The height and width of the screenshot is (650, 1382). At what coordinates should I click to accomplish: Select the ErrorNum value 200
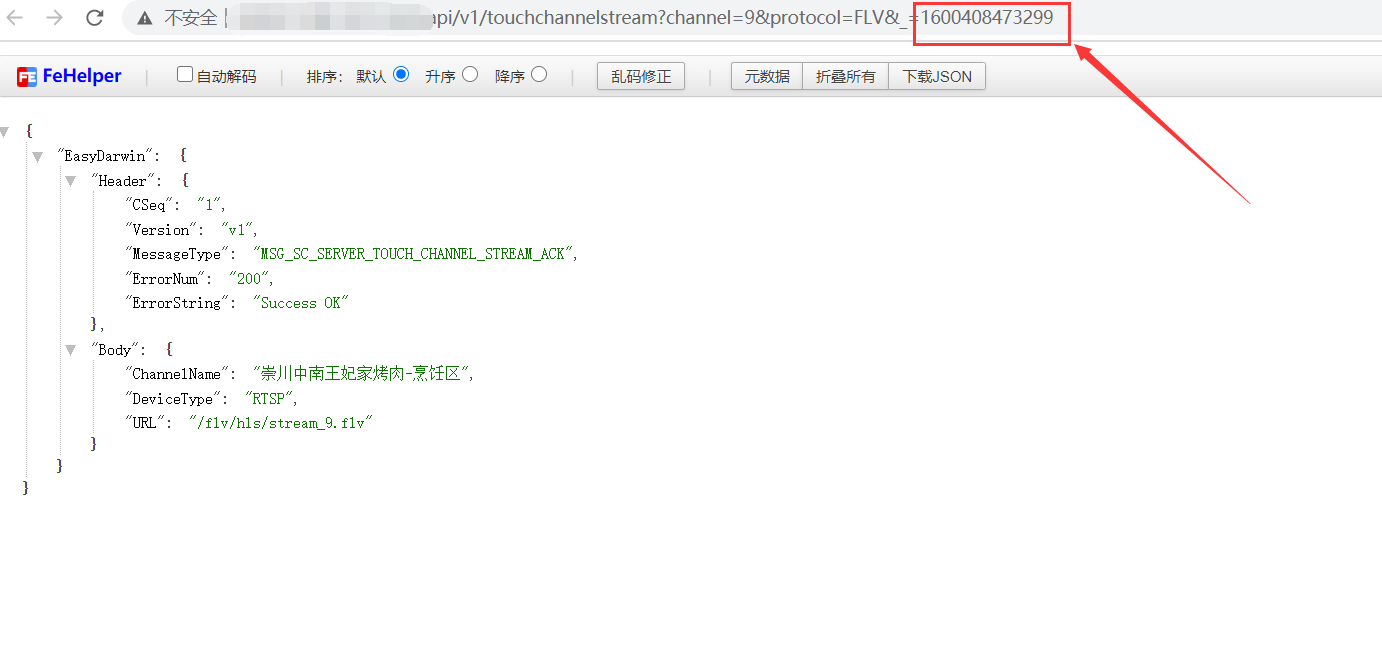pyautogui.click(x=249, y=279)
